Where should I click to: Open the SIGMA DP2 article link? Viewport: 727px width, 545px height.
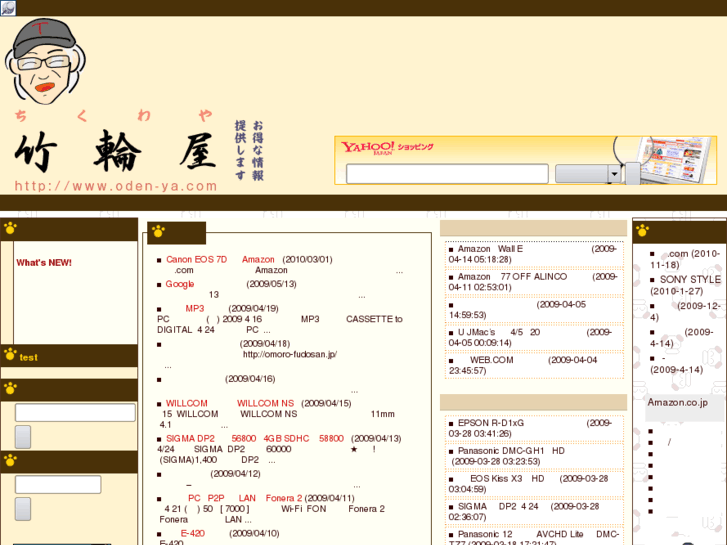191,438
